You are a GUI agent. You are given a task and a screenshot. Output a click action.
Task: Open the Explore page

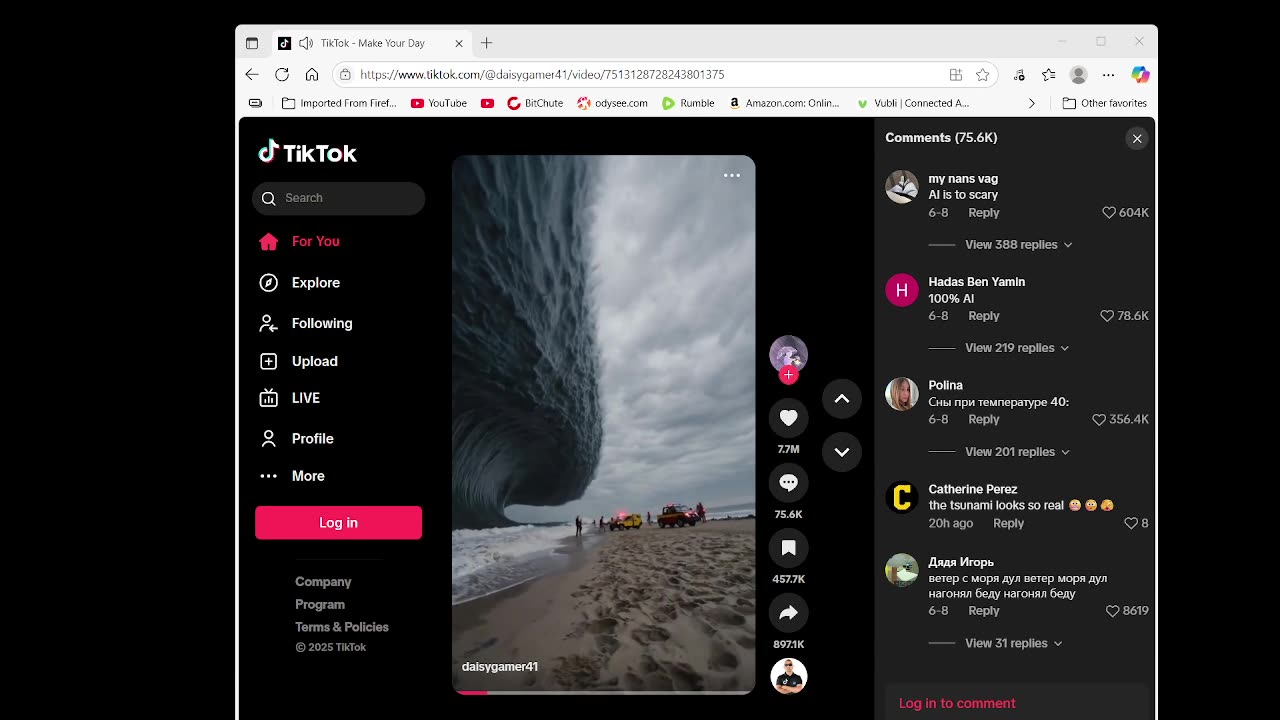pyautogui.click(x=299, y=283)
